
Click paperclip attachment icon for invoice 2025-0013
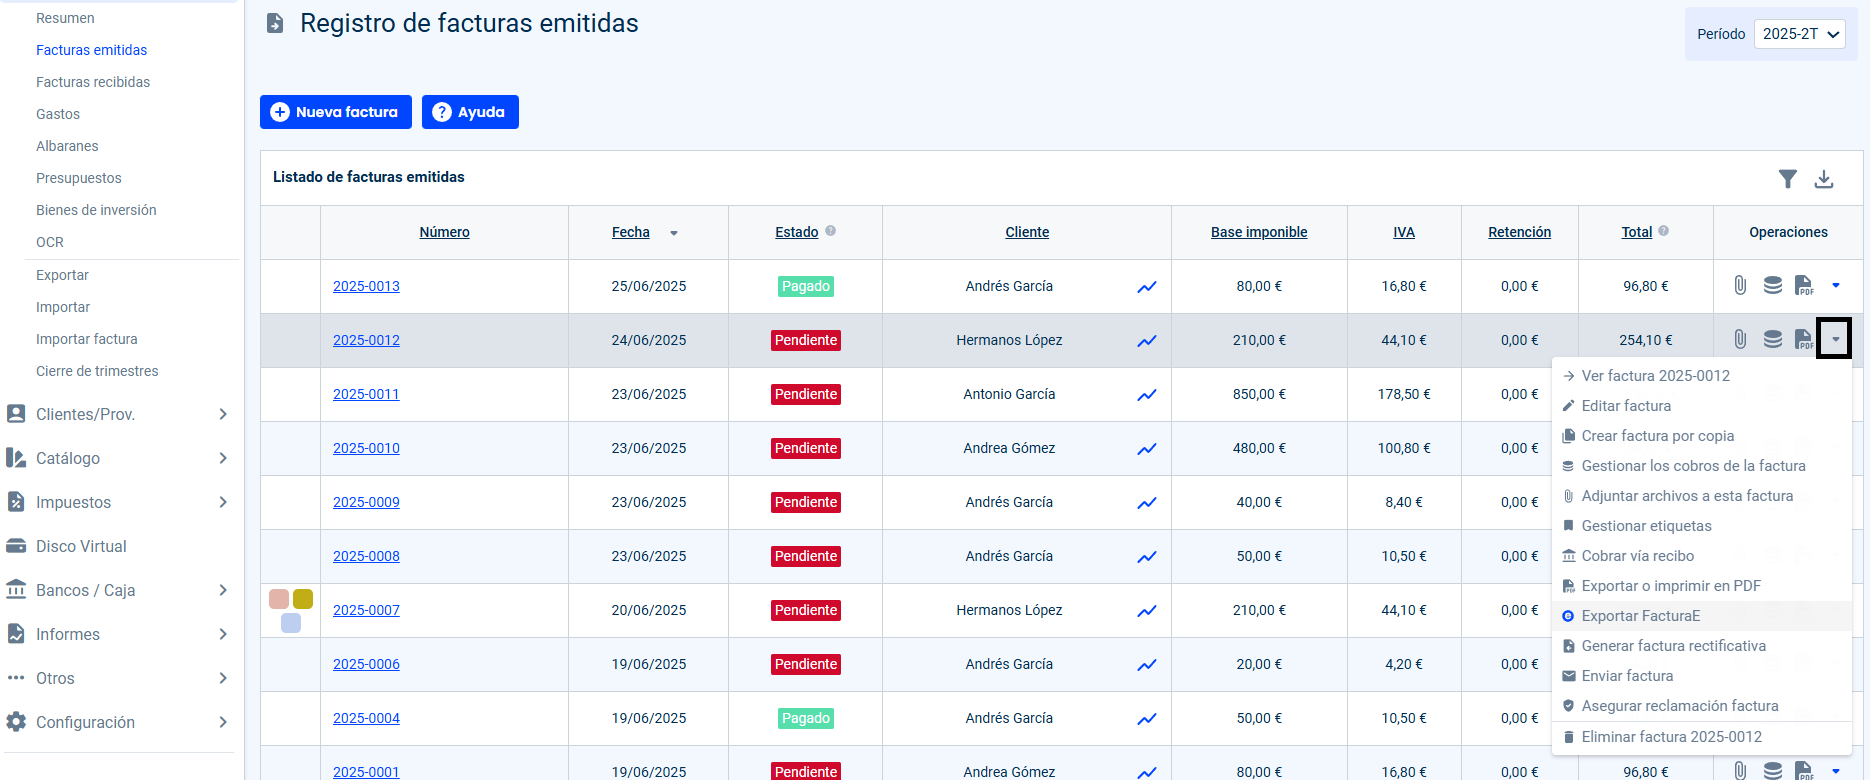click(1740, 286)
